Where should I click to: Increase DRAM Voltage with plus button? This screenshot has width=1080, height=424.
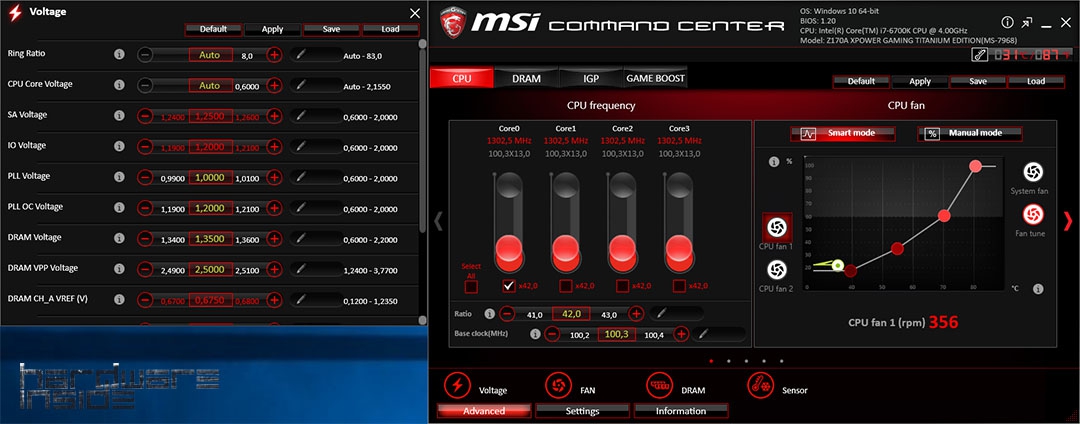tap(274, 238)
